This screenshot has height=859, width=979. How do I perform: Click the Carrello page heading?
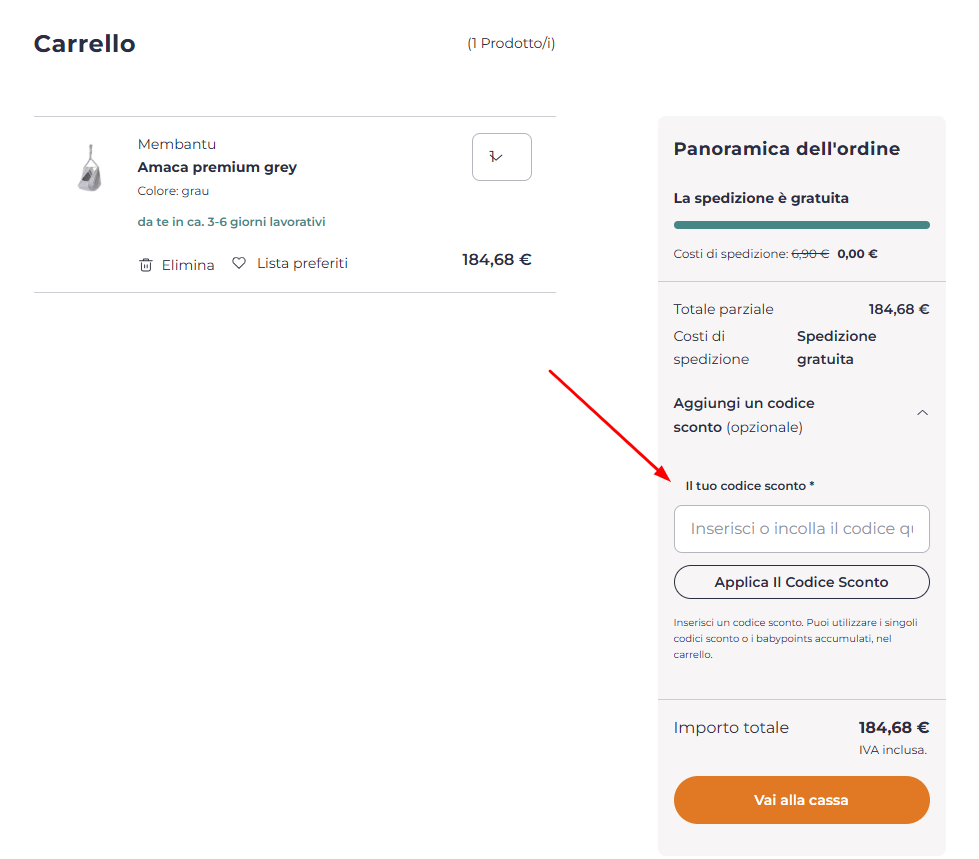(84, 44)
